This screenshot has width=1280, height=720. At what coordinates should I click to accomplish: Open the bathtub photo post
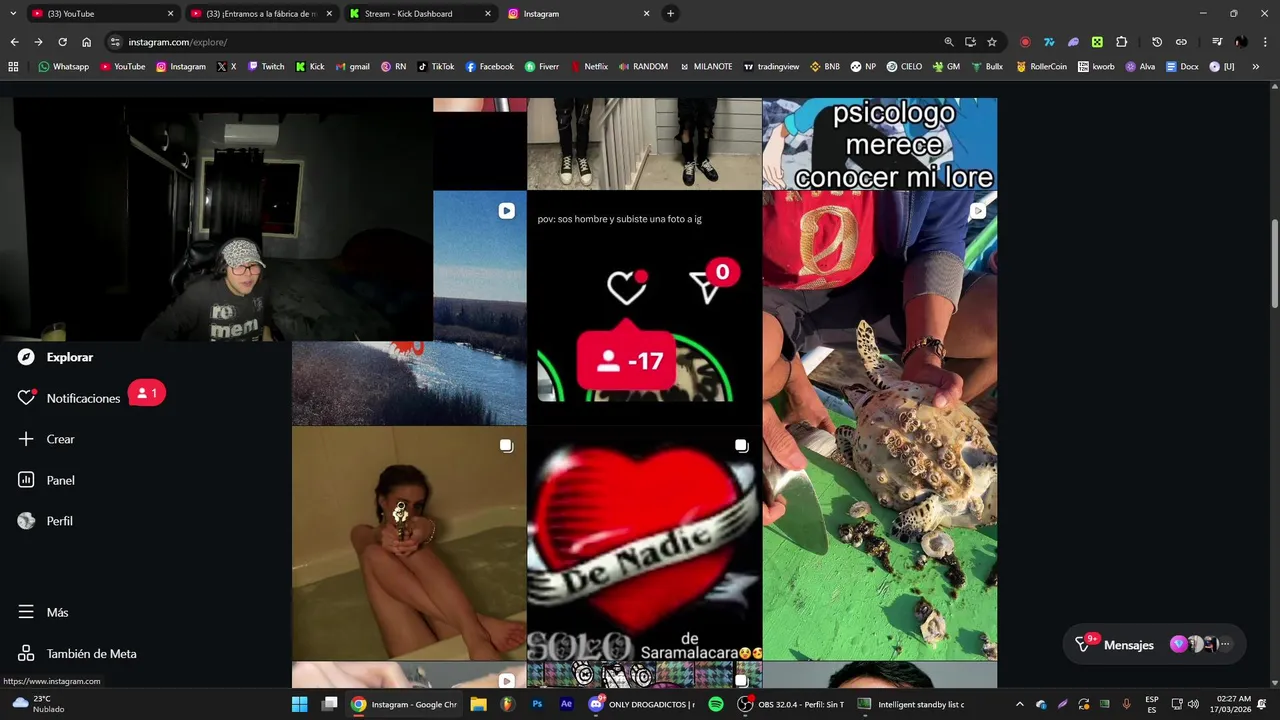(409, 544)
